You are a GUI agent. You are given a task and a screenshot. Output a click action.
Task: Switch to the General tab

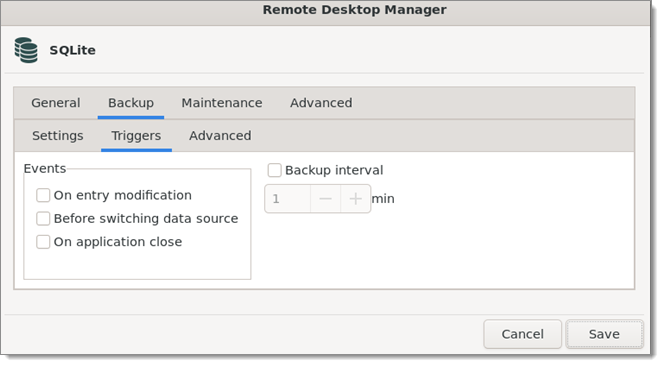click(56, 103)
